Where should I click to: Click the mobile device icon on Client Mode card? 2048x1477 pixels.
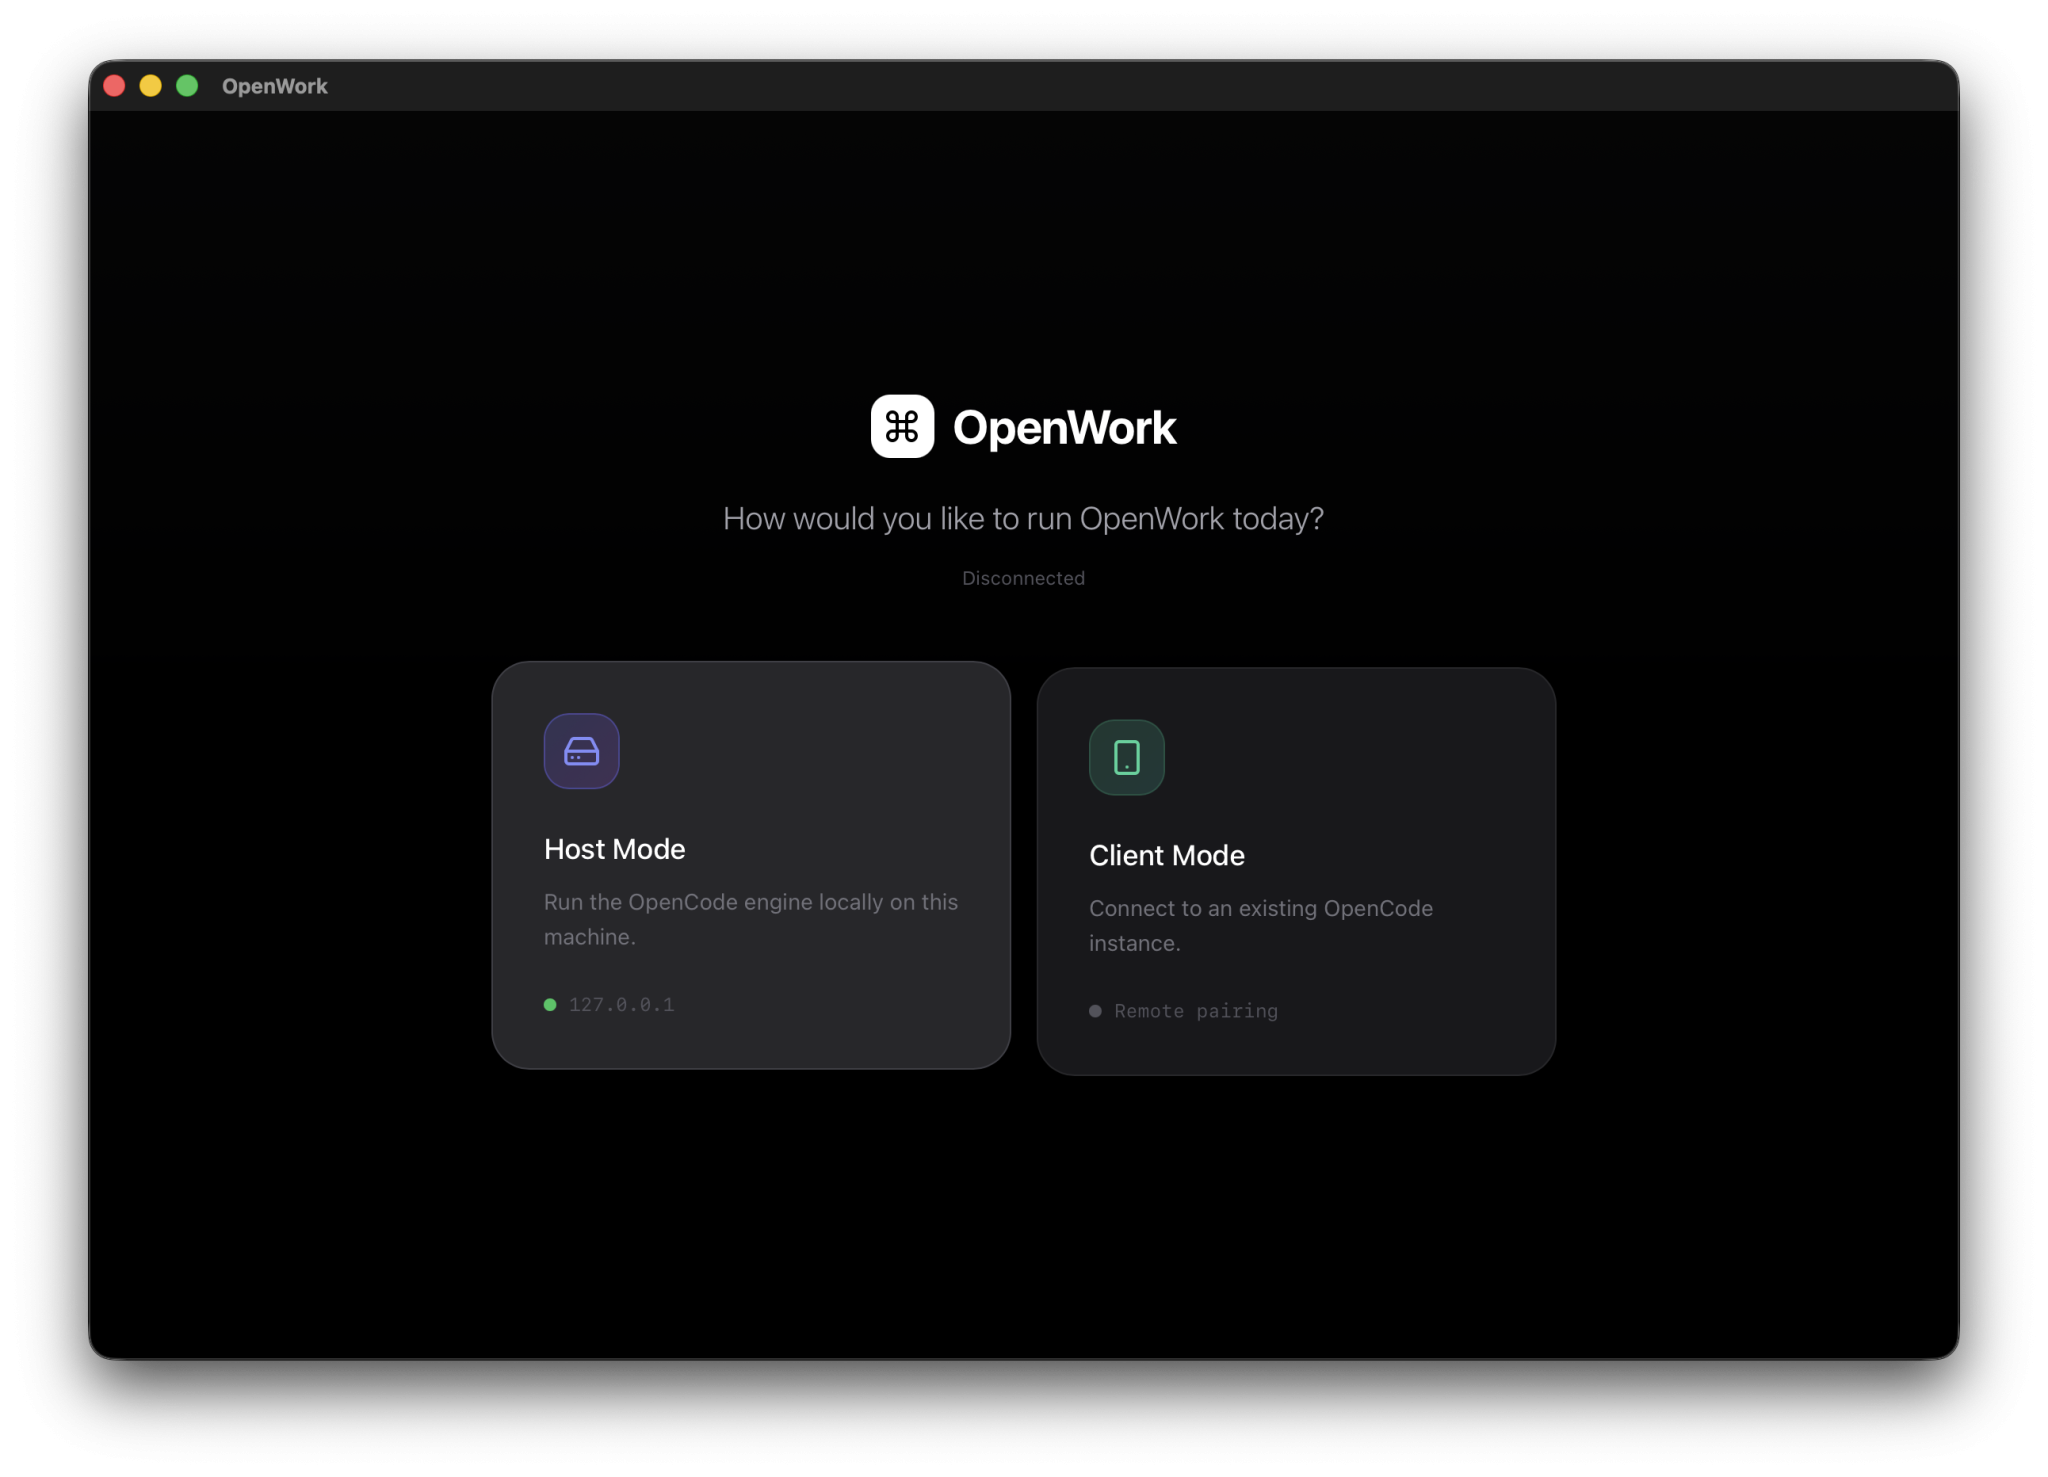click(x=1126, y=757)
